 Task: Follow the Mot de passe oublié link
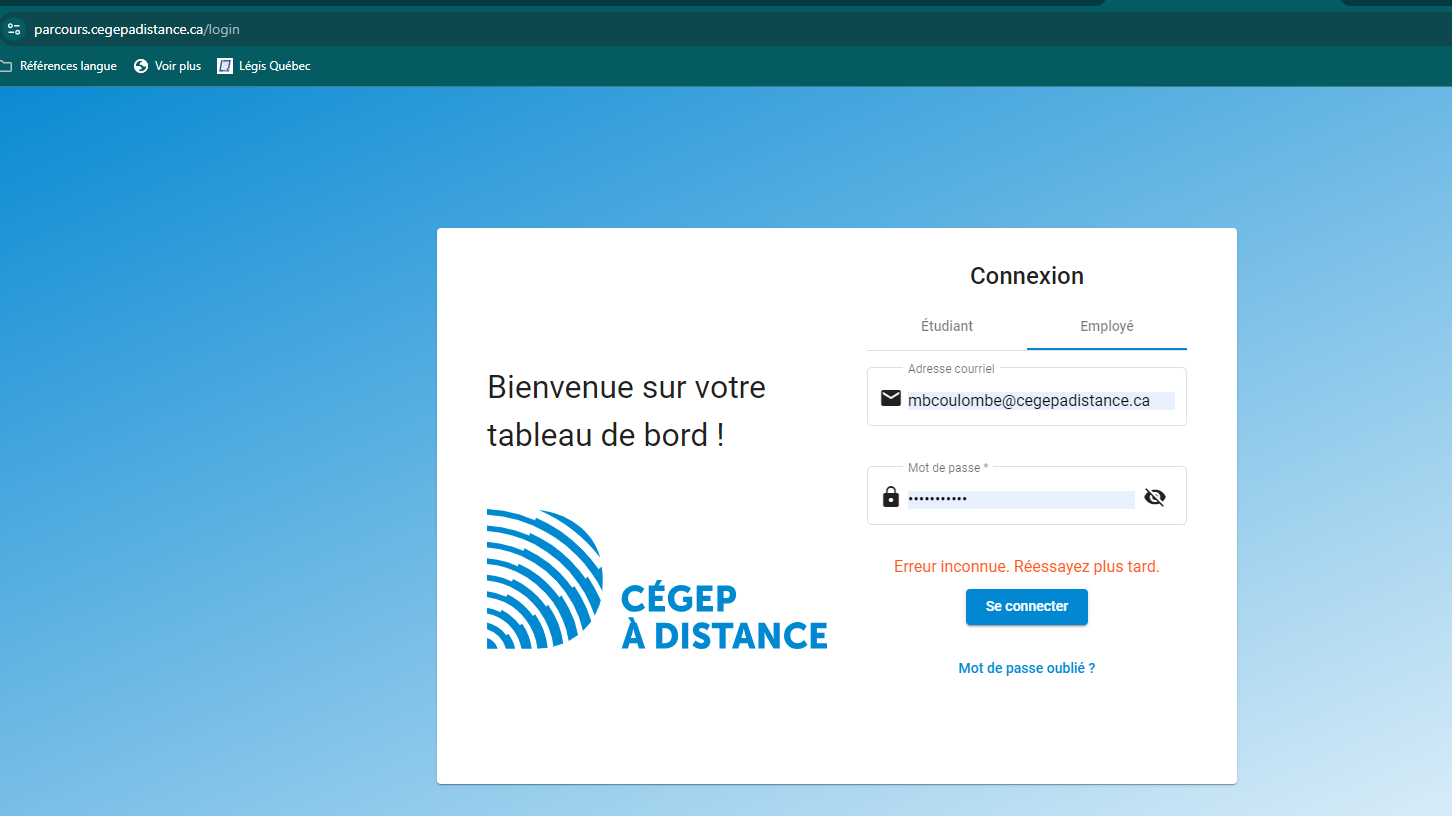click(1026, 668)
